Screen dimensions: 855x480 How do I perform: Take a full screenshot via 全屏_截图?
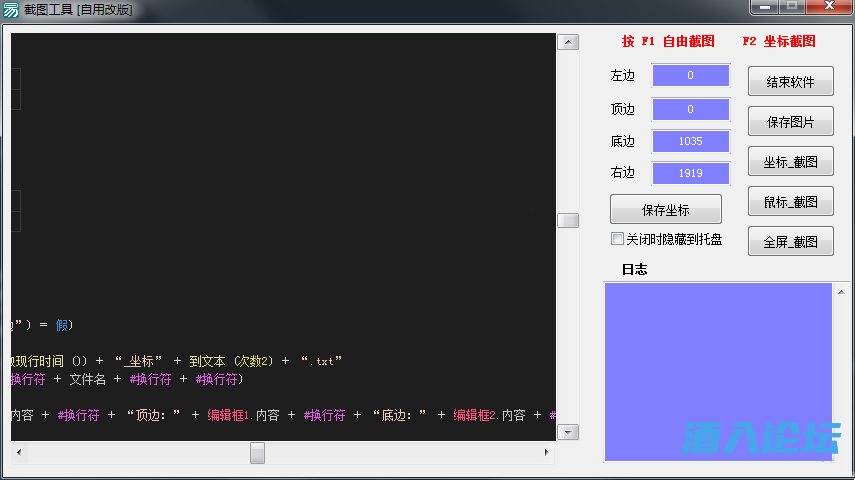tap(790, 242)
